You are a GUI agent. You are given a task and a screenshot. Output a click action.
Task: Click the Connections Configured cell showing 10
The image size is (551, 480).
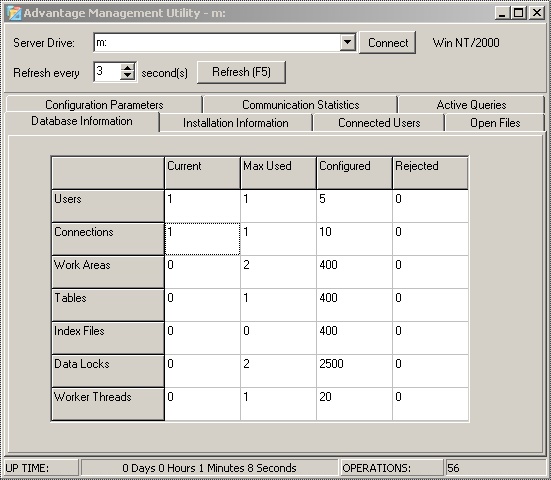[x=354, y=239]
